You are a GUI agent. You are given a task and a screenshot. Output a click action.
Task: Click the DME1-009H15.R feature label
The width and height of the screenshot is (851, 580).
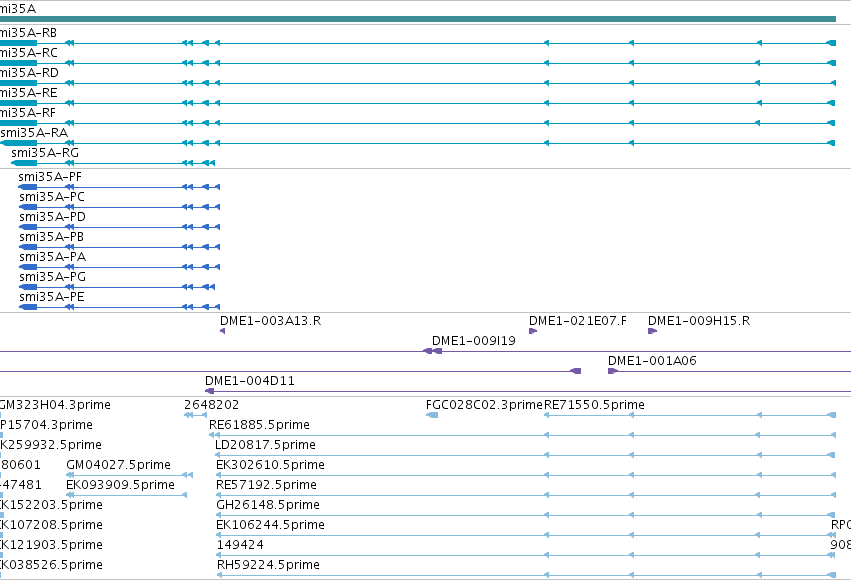699,321
